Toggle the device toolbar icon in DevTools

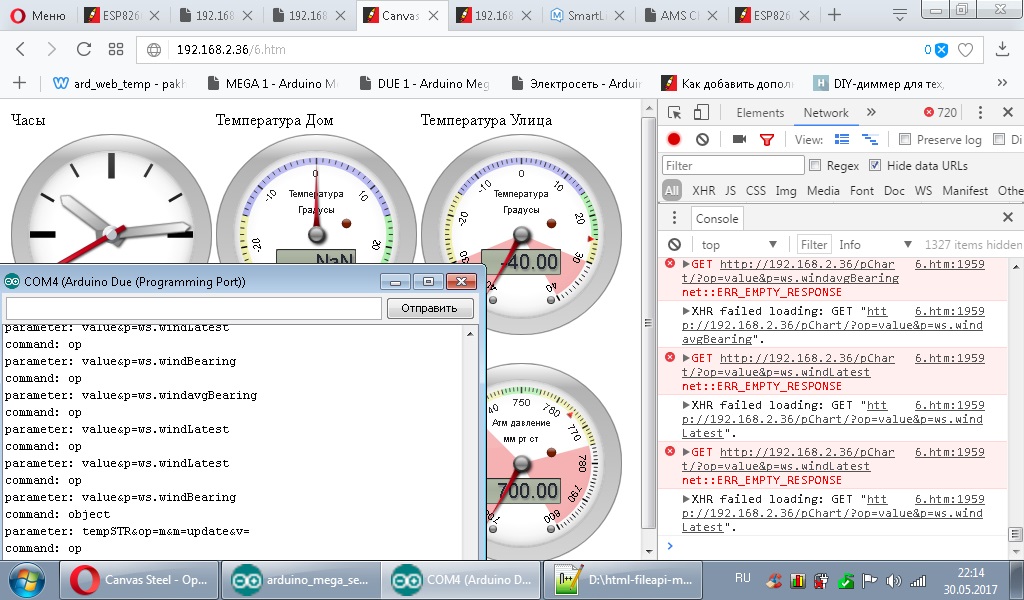pos(701,113)
